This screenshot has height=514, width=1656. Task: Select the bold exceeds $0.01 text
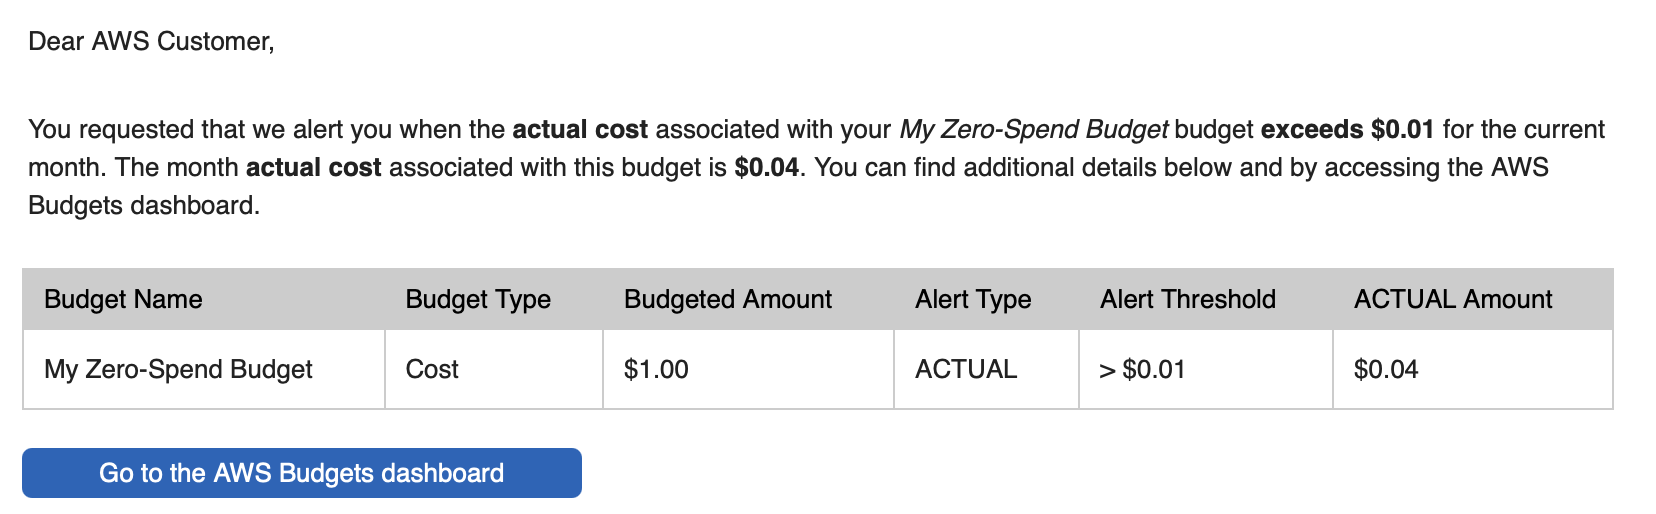pos(1347,129)
